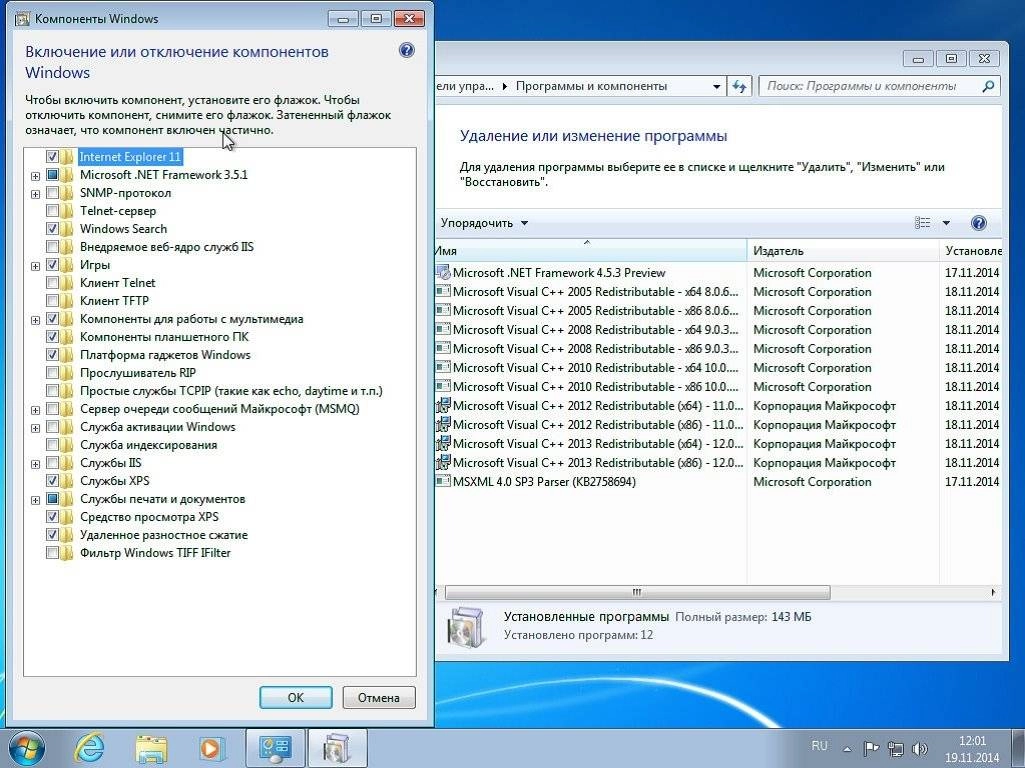Select Удаленное разностное сжатие item

tap(163, 535)
